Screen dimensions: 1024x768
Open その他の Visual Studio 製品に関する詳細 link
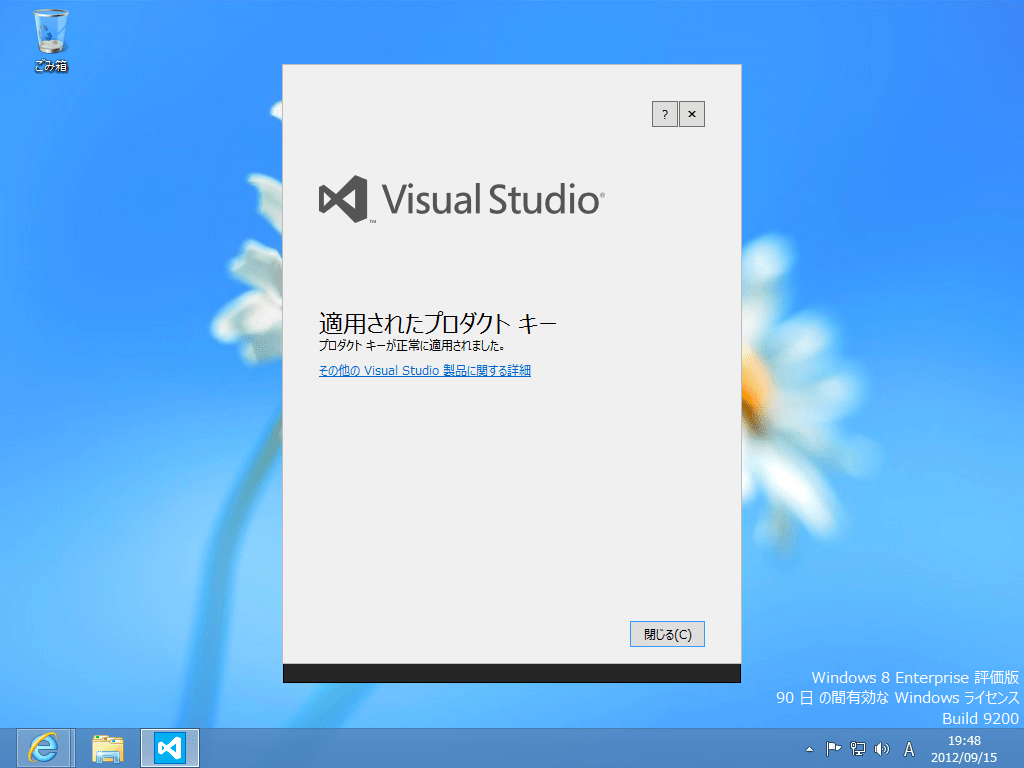point(424,370)
